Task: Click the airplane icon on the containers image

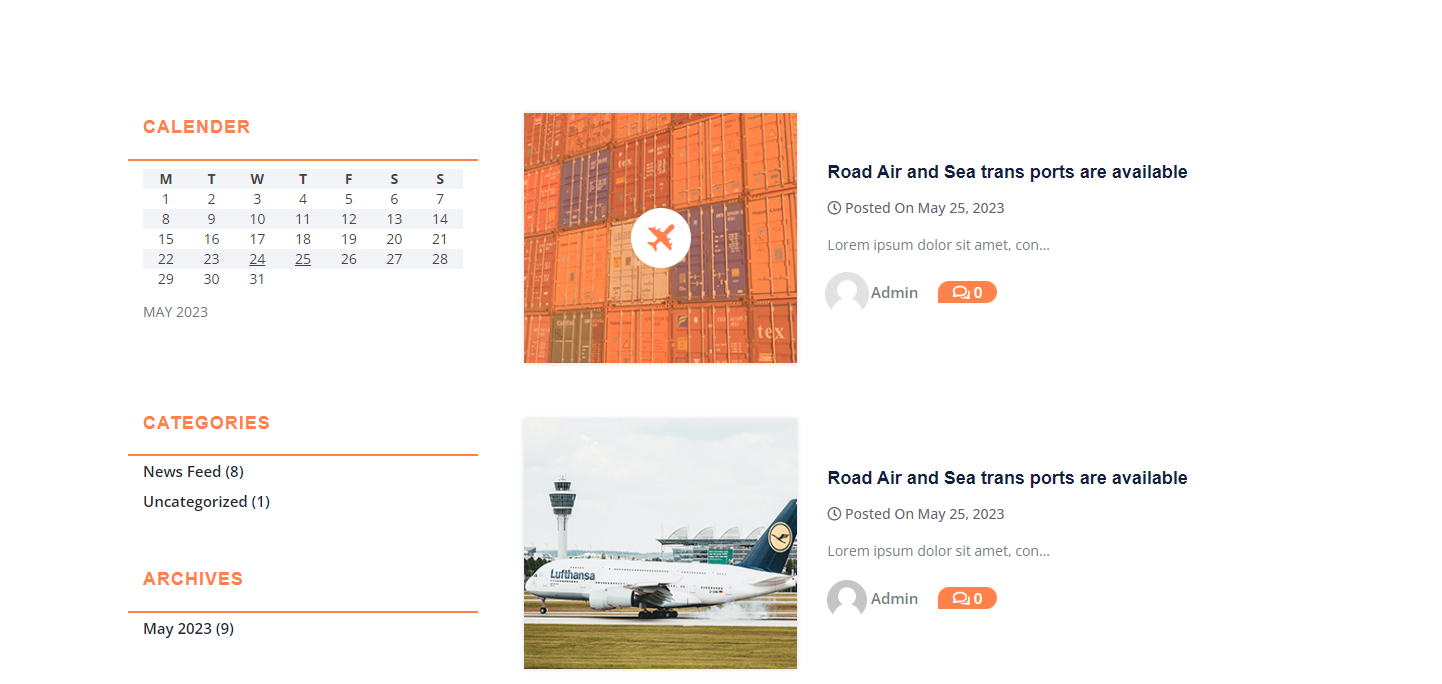Action: tap(661, 238)
